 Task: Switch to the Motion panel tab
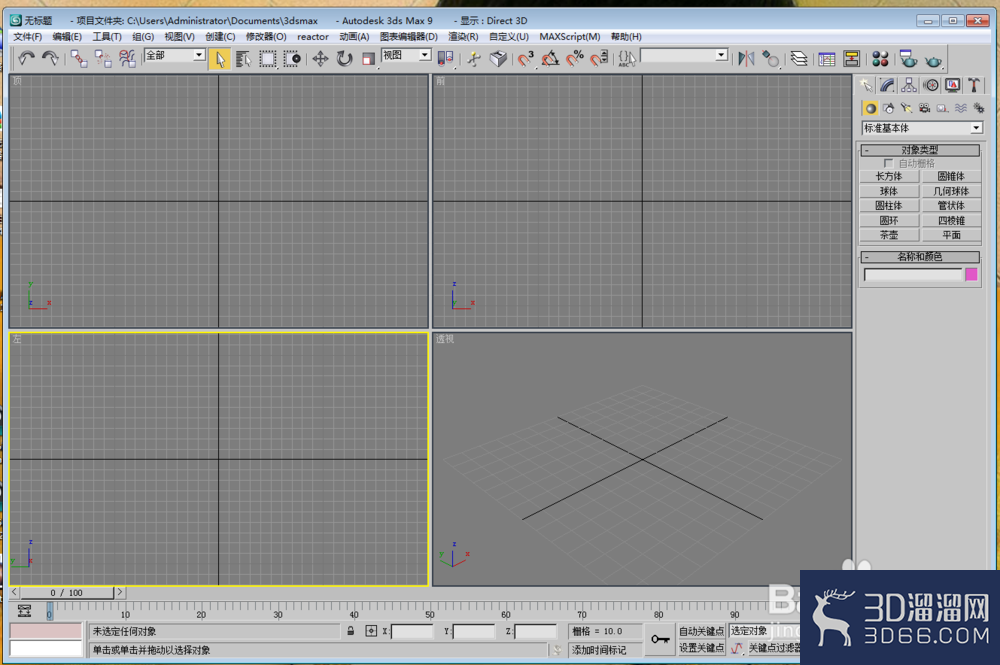click(930, 85)
